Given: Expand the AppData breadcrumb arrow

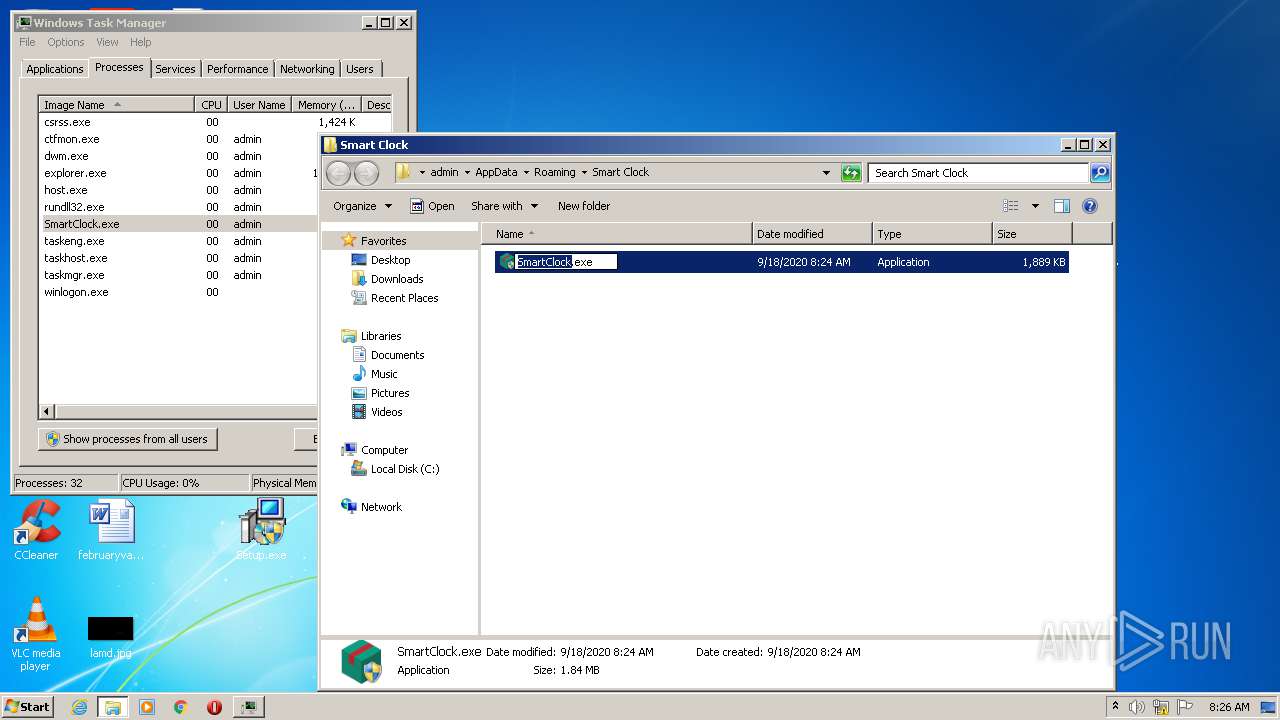Looking at the screenshot, I should click(x=526, y=173).
